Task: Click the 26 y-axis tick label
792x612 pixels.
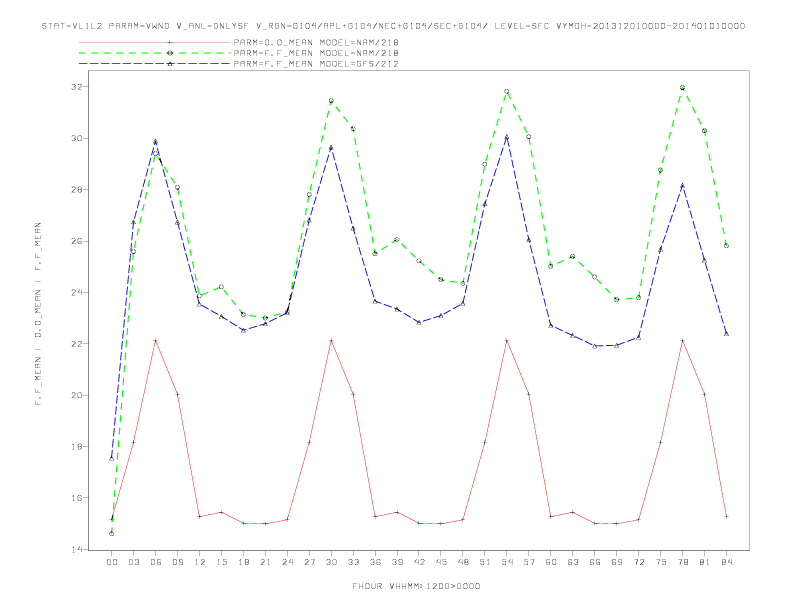Action: click(76, 241)
